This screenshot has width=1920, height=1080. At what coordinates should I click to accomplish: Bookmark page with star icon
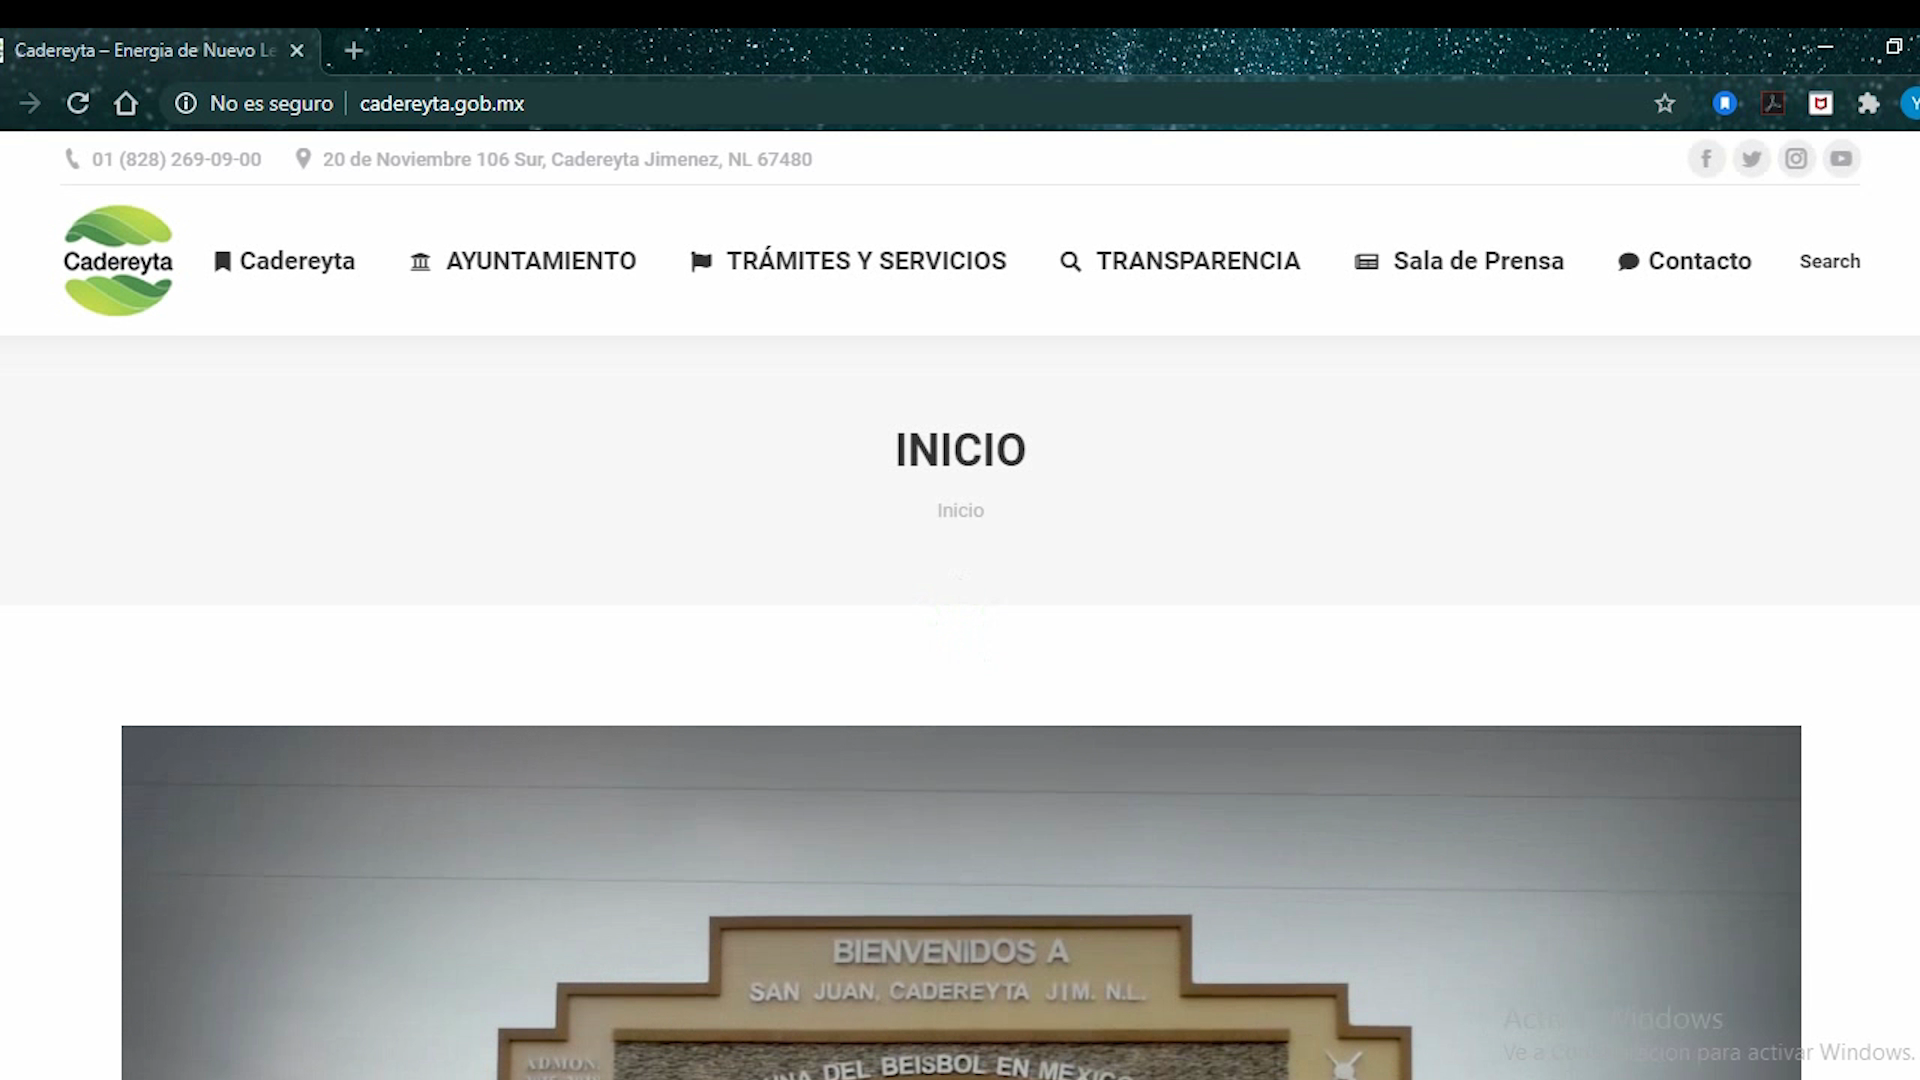[1664, 103]
